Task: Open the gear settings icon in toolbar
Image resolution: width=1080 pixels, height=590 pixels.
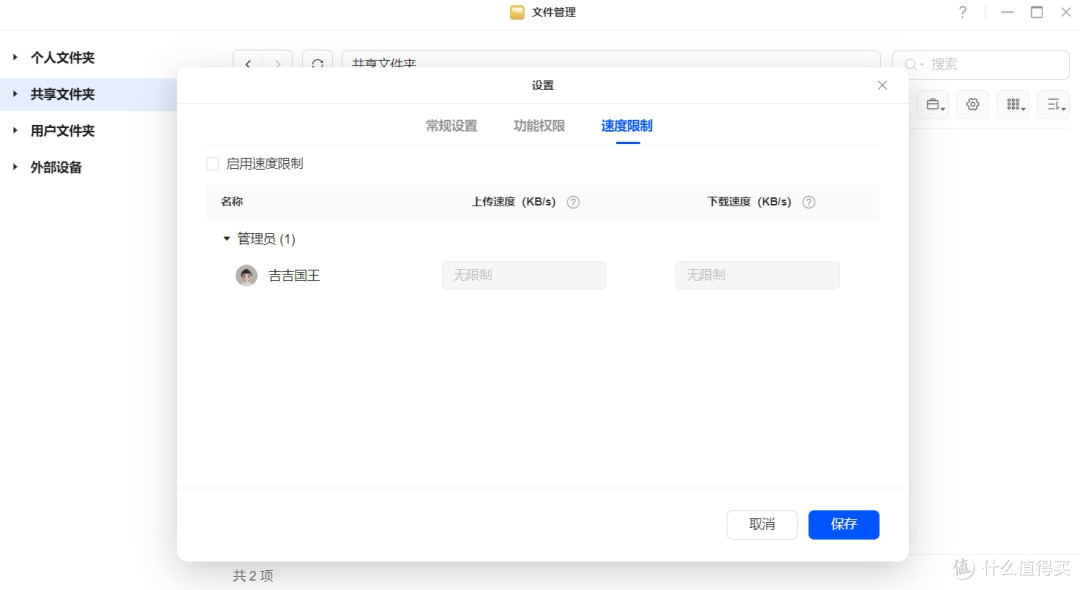Action: pos(973,105)
